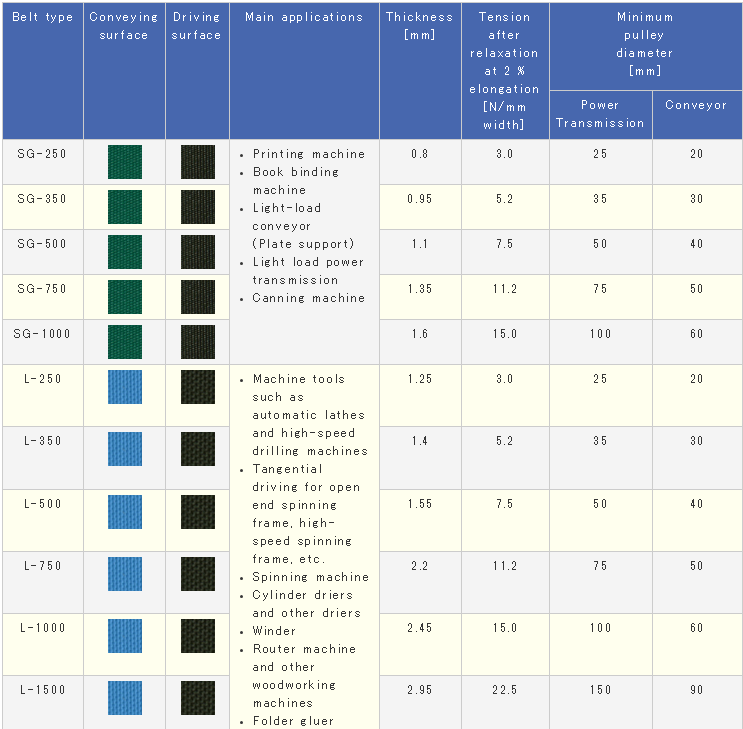Click the SG-1000 belt type label
Screen dimensions: 743x729
click(42, 334)
